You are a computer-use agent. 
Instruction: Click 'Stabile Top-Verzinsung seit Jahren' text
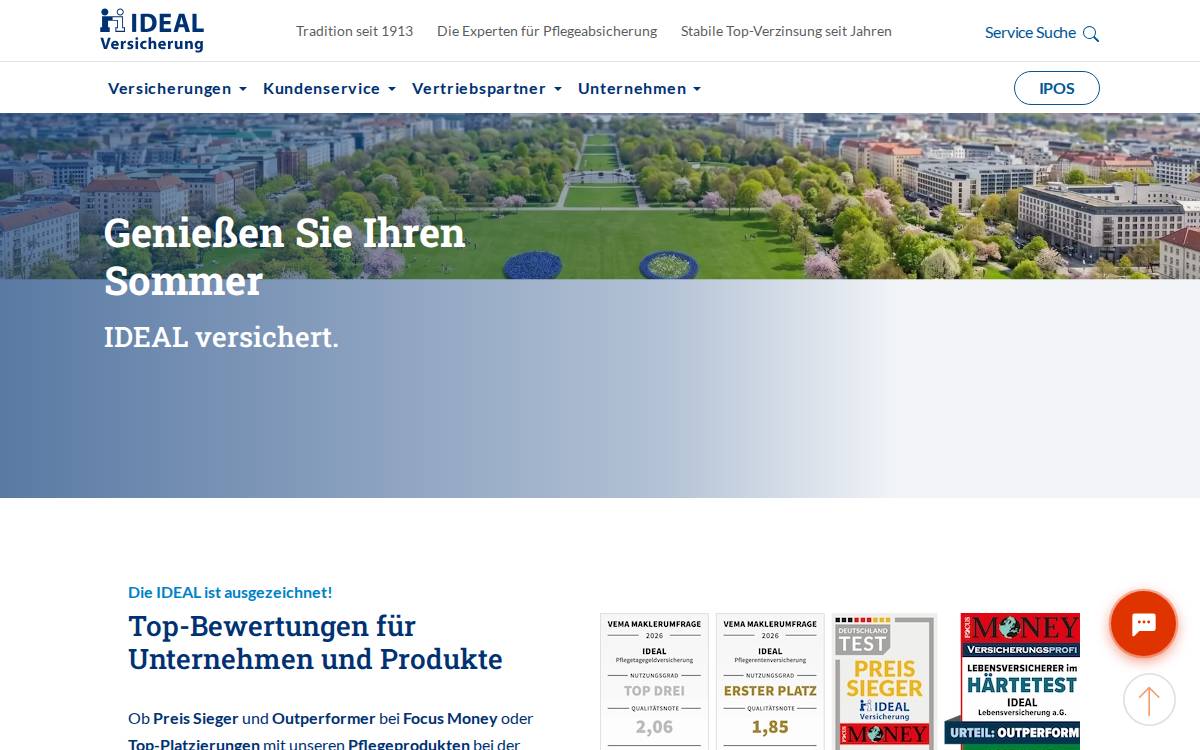[786, 31]
